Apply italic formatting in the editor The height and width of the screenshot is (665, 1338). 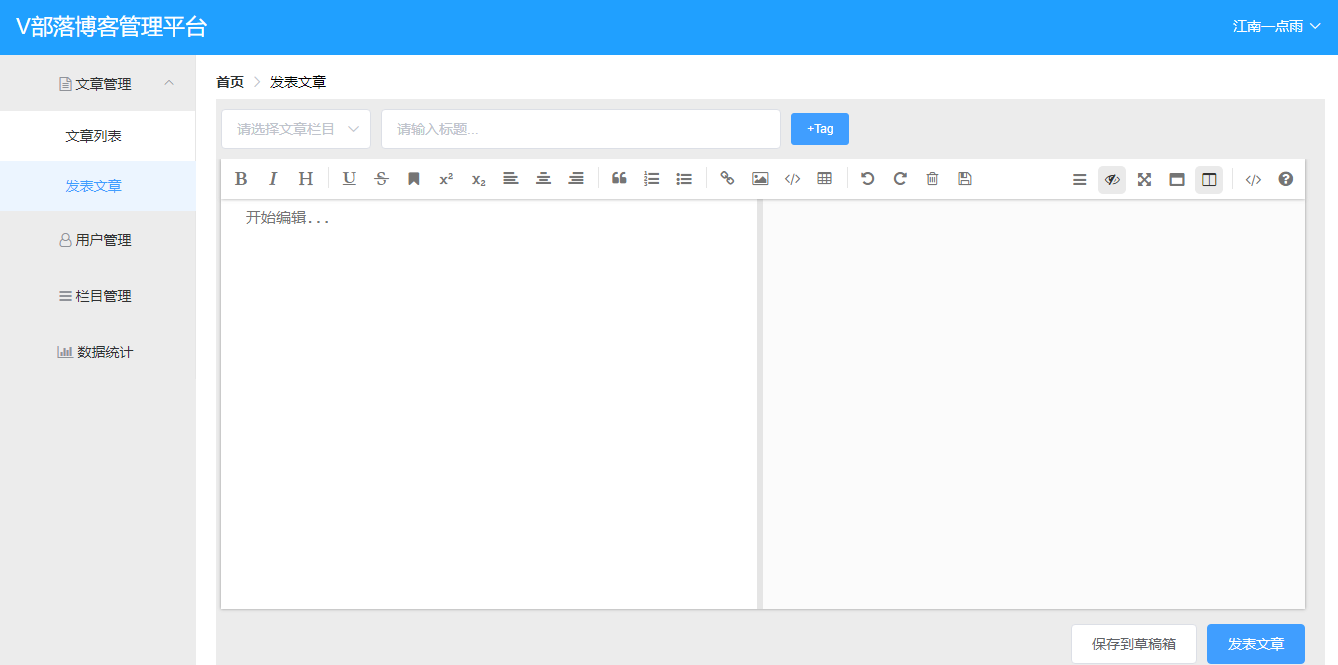coord(273,179)
